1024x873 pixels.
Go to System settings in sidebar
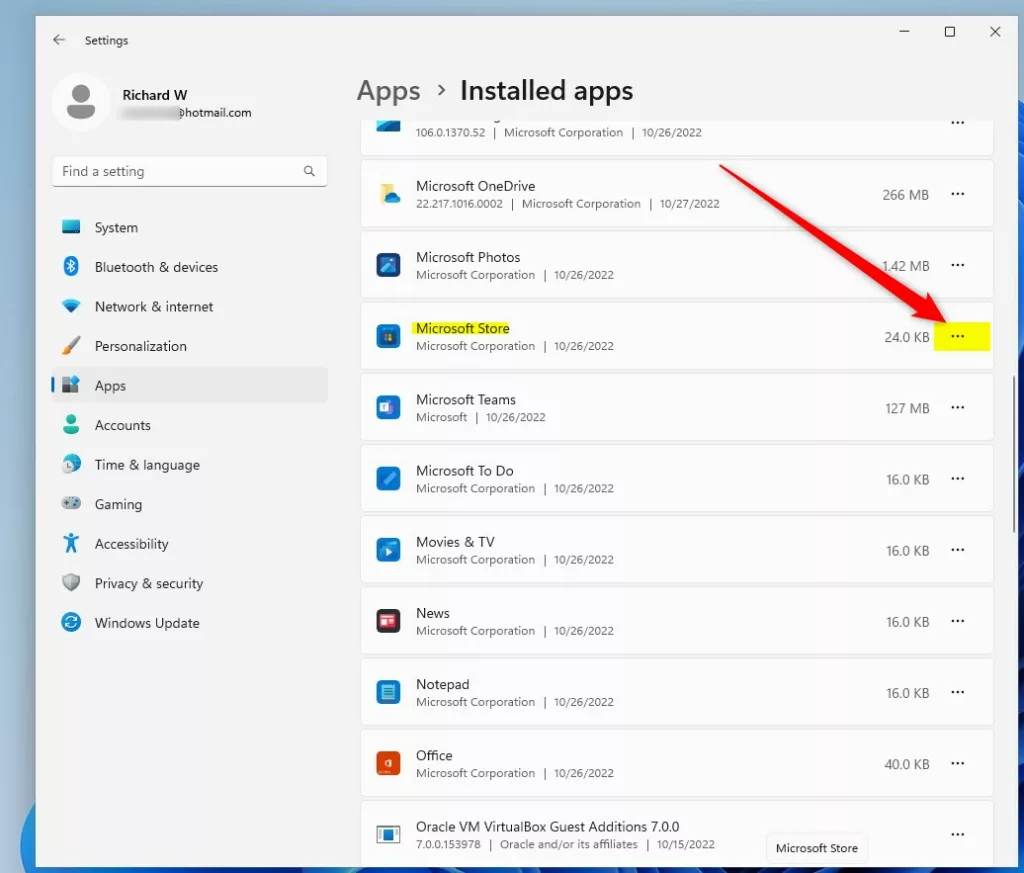(x=116, y=228)
